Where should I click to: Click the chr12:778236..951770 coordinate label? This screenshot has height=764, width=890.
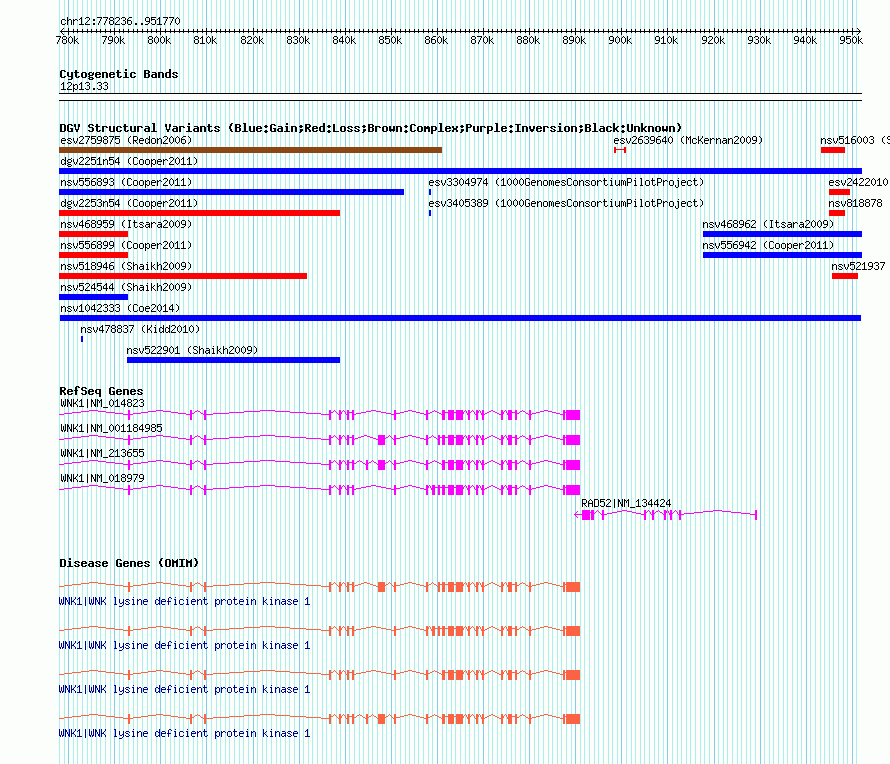(120, 22)
